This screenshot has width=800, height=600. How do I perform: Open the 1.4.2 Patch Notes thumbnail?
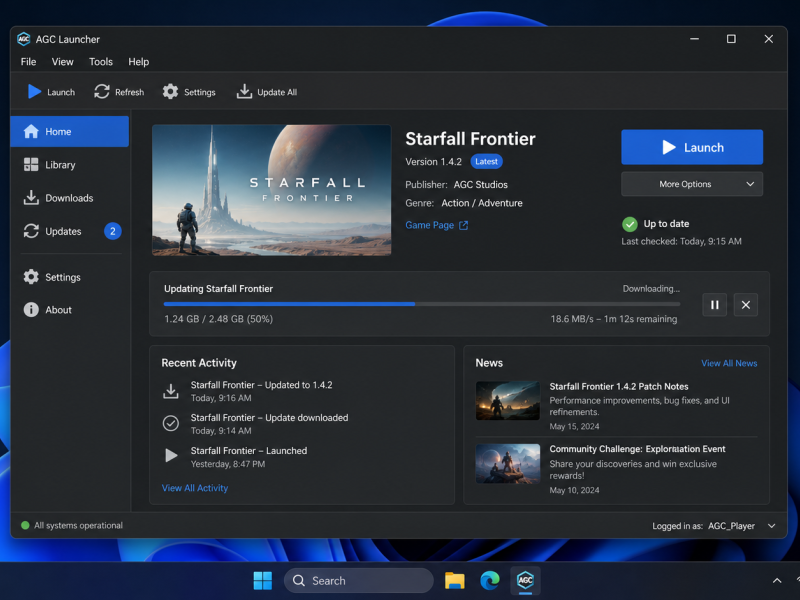tap(508, 401)
